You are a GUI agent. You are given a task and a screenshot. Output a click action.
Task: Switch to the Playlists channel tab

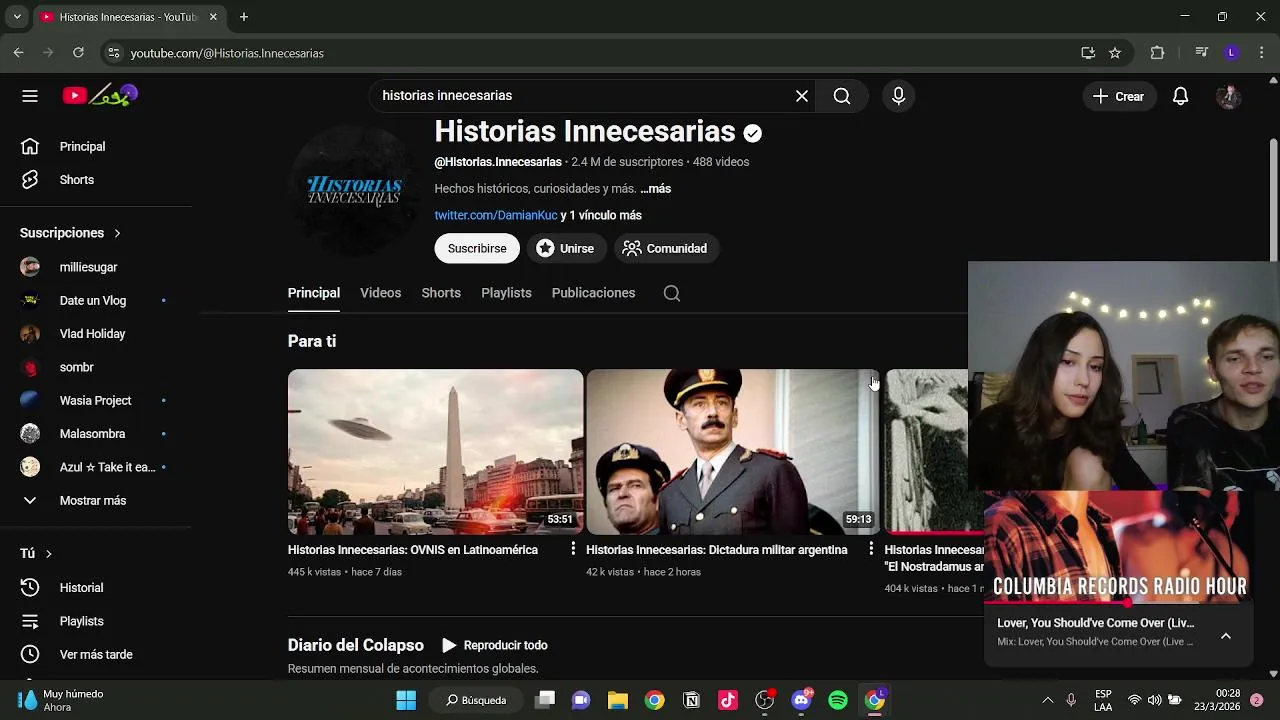pyautogui.click(x=506, y=293)
